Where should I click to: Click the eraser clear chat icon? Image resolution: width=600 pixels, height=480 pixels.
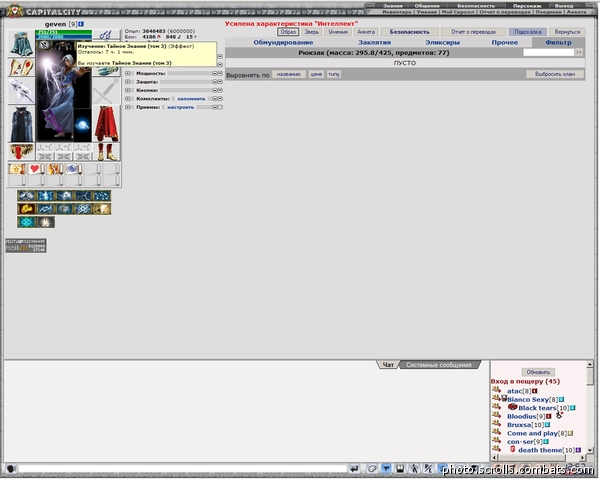click(x=372, y=469)
